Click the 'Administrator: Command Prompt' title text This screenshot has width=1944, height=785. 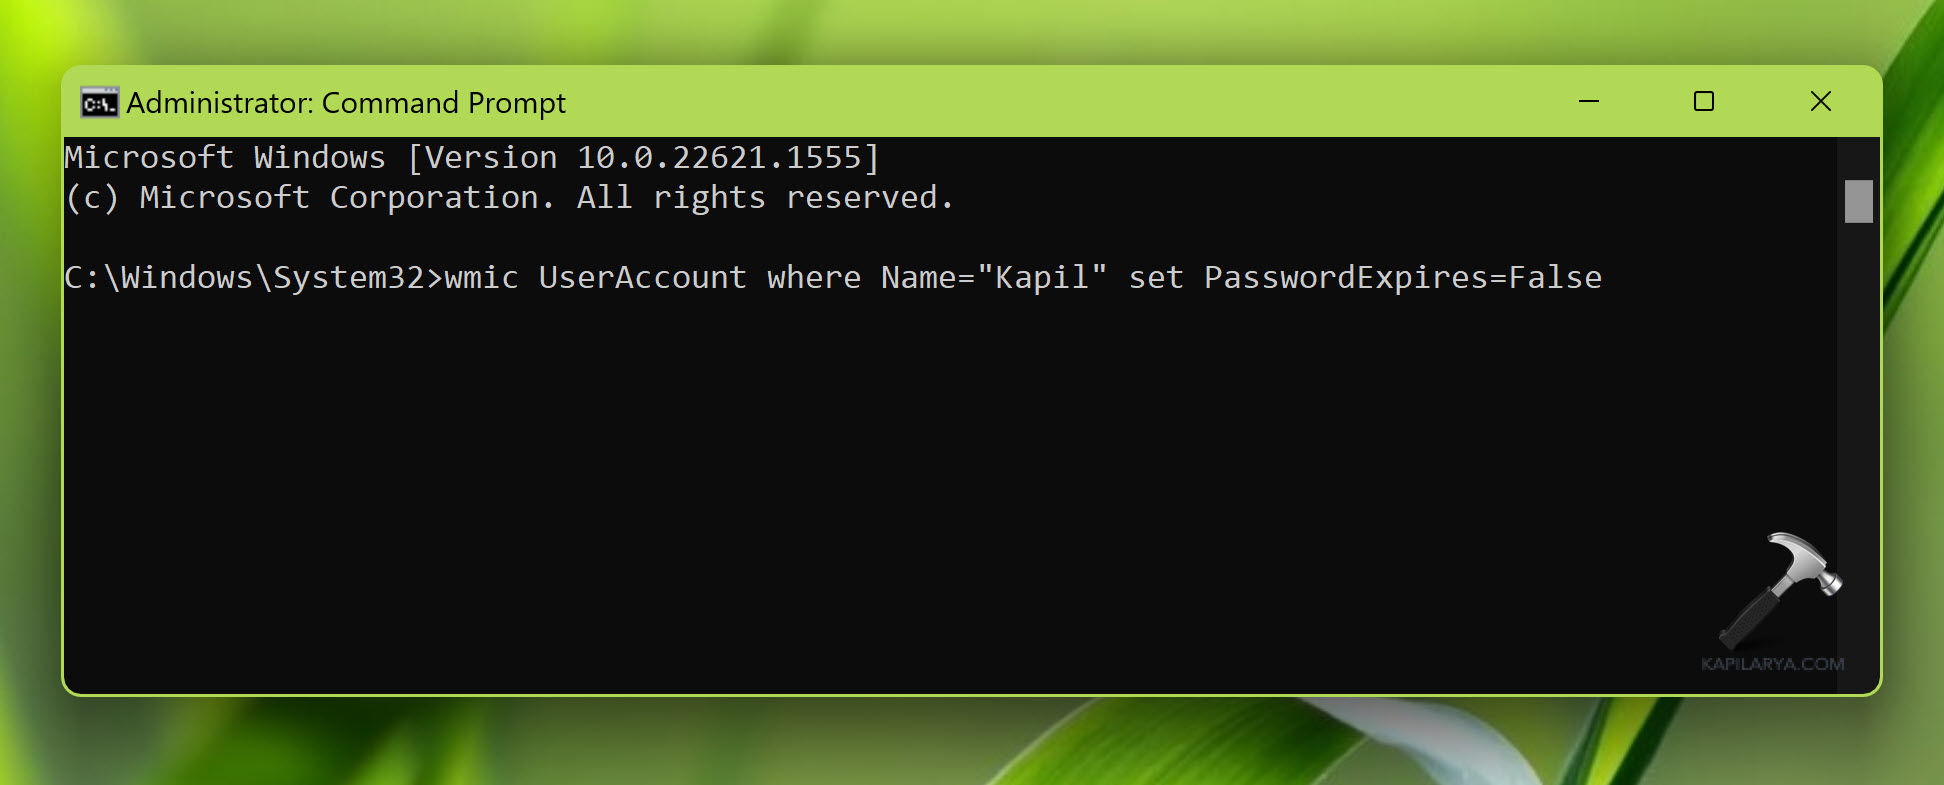346,103
